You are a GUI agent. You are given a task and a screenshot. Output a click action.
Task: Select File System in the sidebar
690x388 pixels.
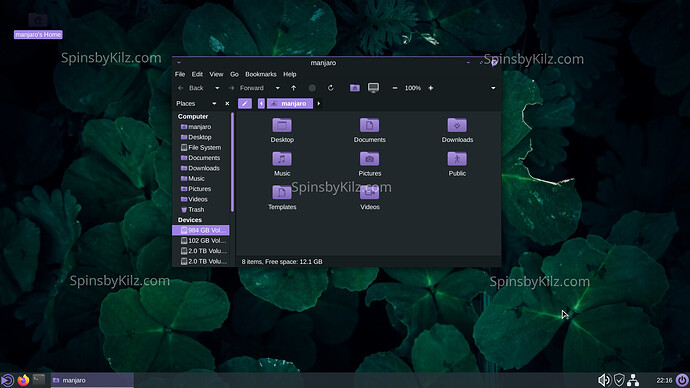point(201,147)
